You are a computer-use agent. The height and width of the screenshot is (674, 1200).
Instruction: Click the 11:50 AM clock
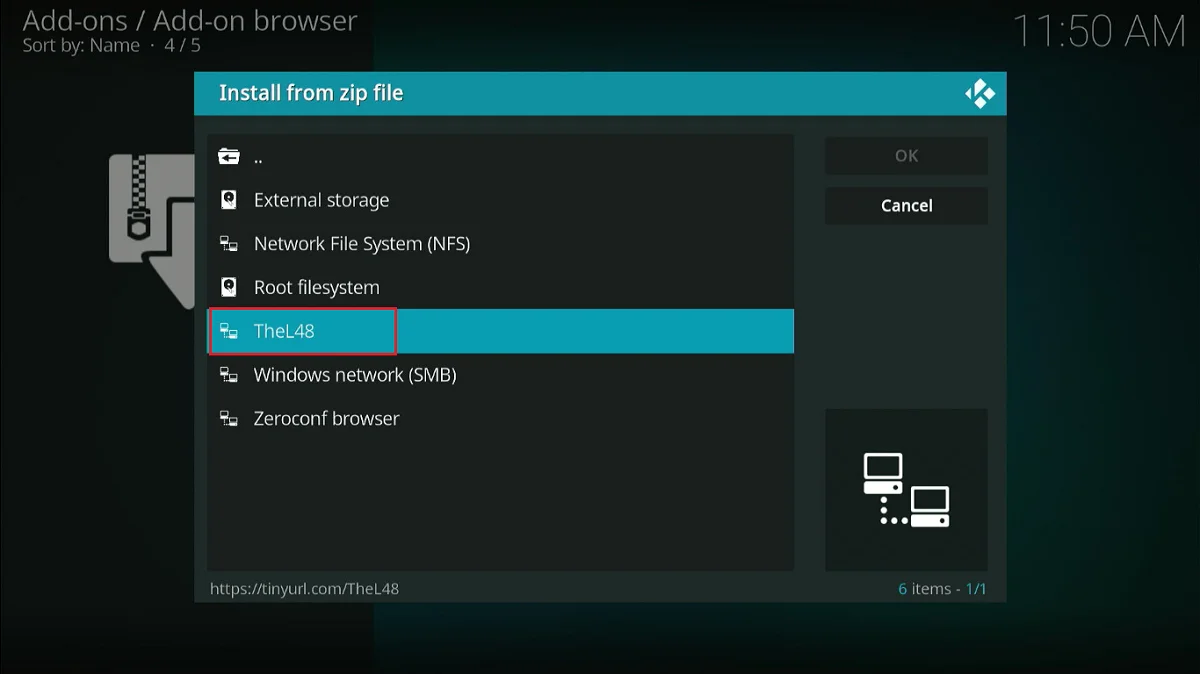[1099, 31]
